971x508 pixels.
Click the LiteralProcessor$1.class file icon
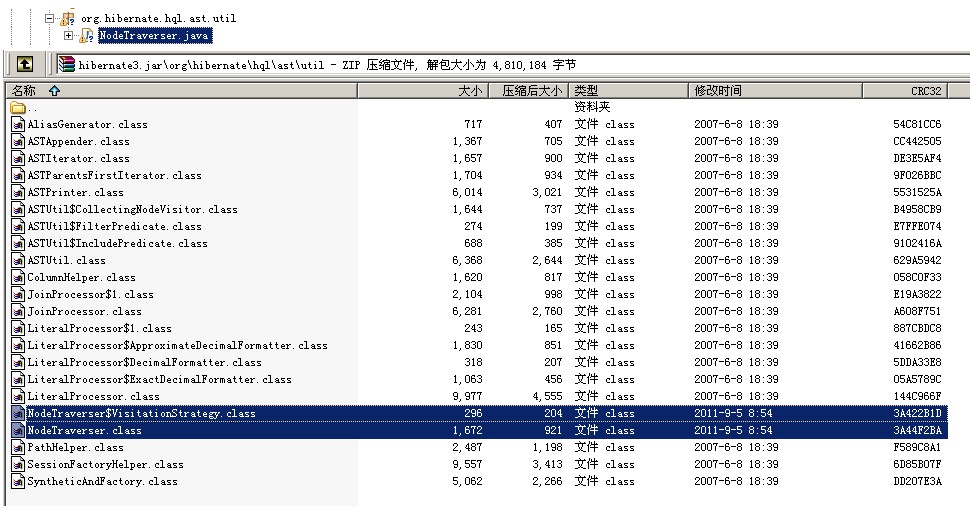point(18,328)
